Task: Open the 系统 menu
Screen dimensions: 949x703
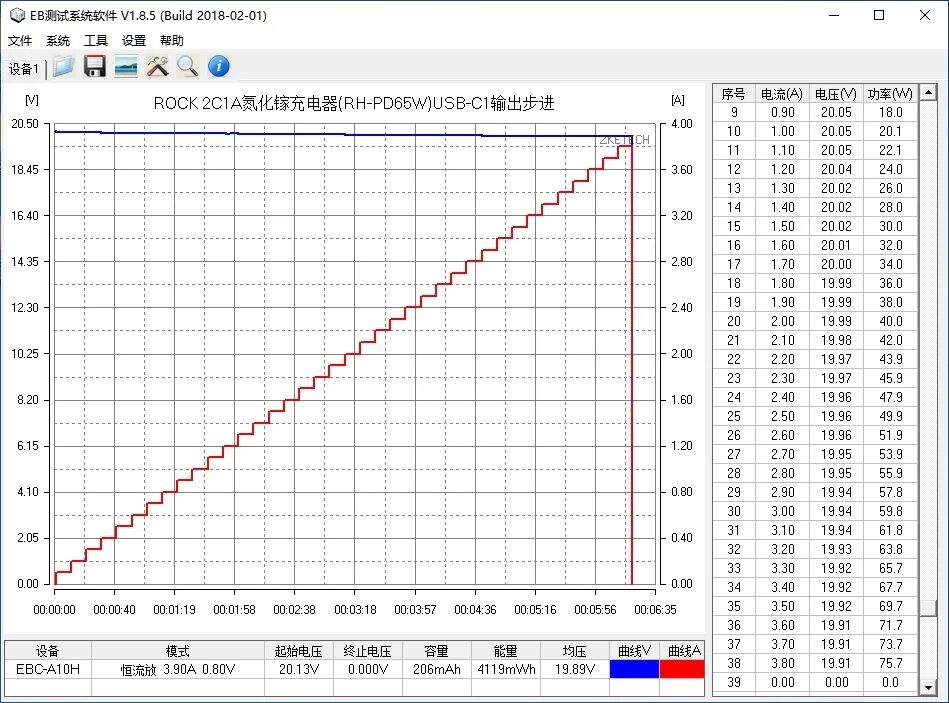Action: tap(57, 41)
